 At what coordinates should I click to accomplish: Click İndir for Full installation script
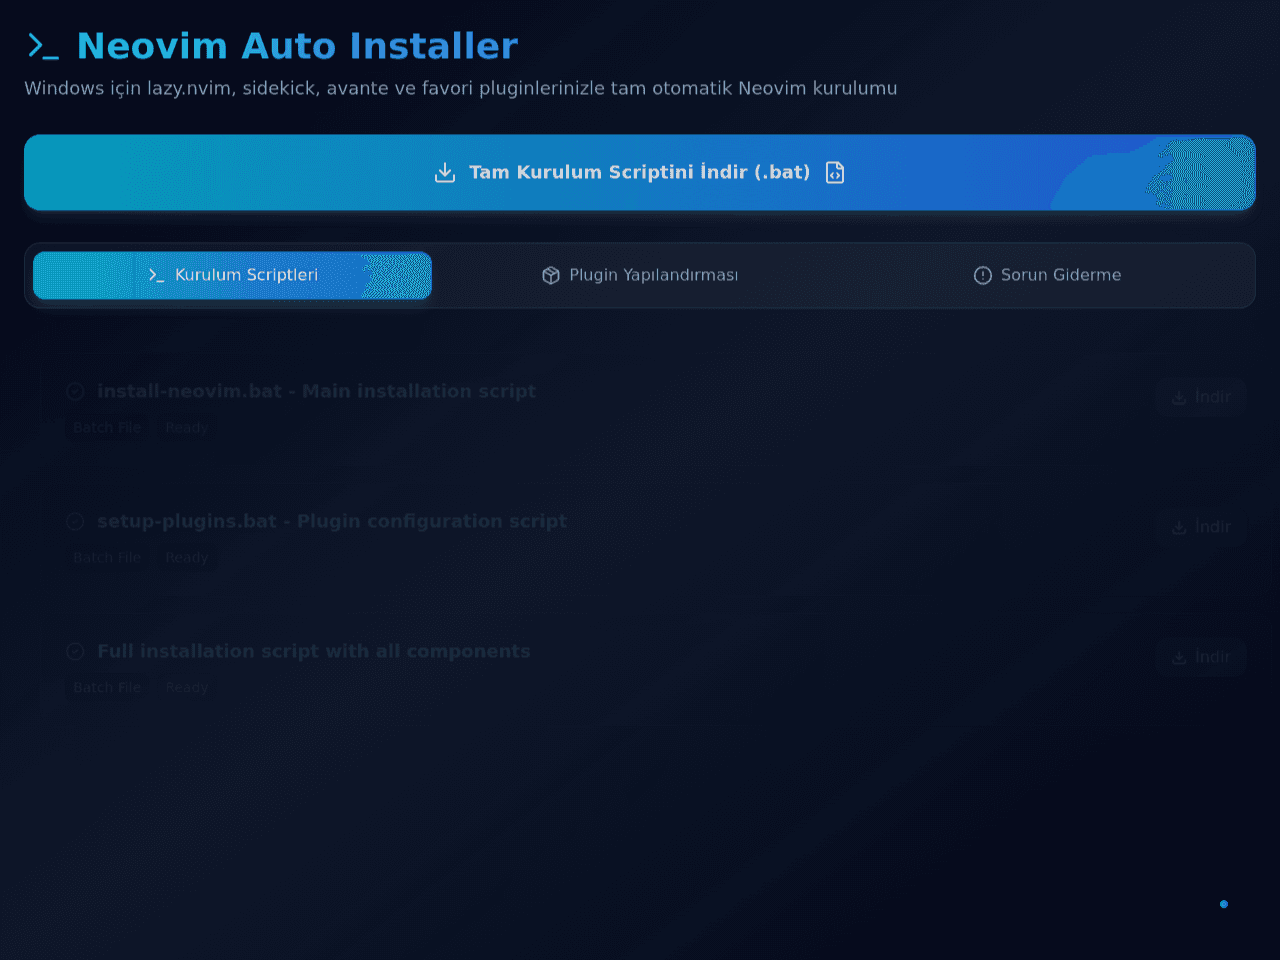(1201, 657)
